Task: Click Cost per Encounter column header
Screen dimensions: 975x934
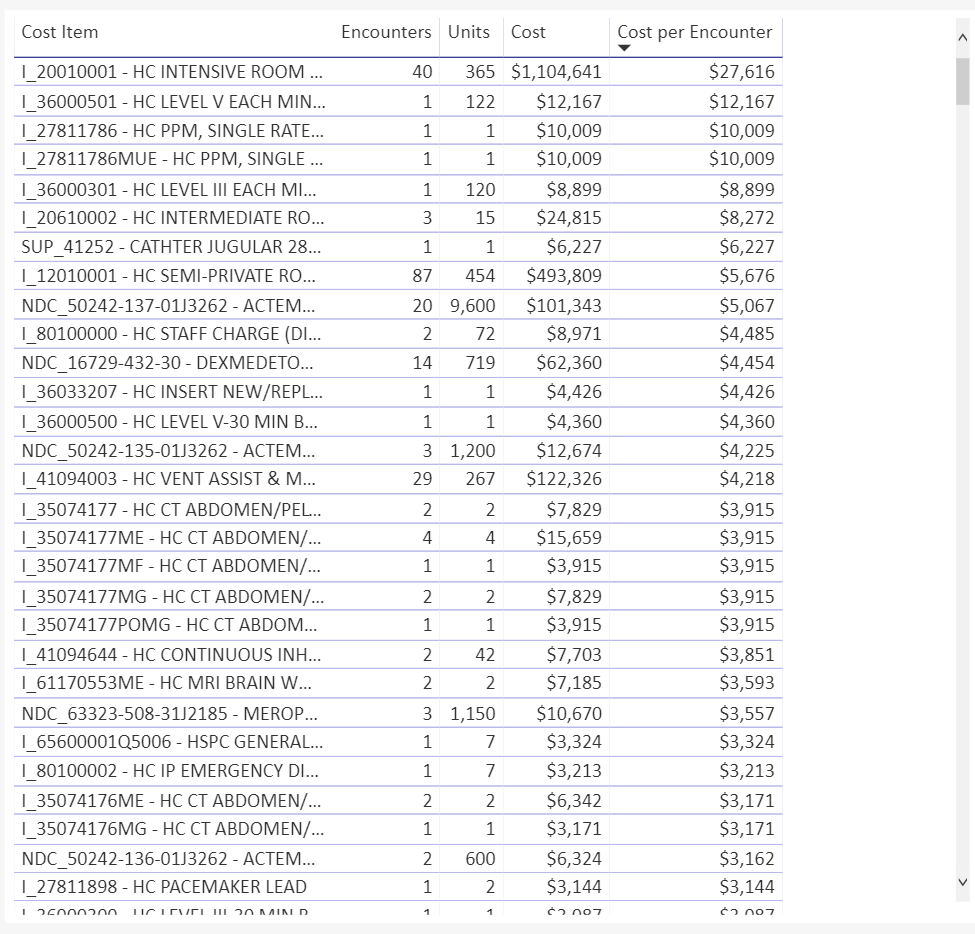Action: 695,32
